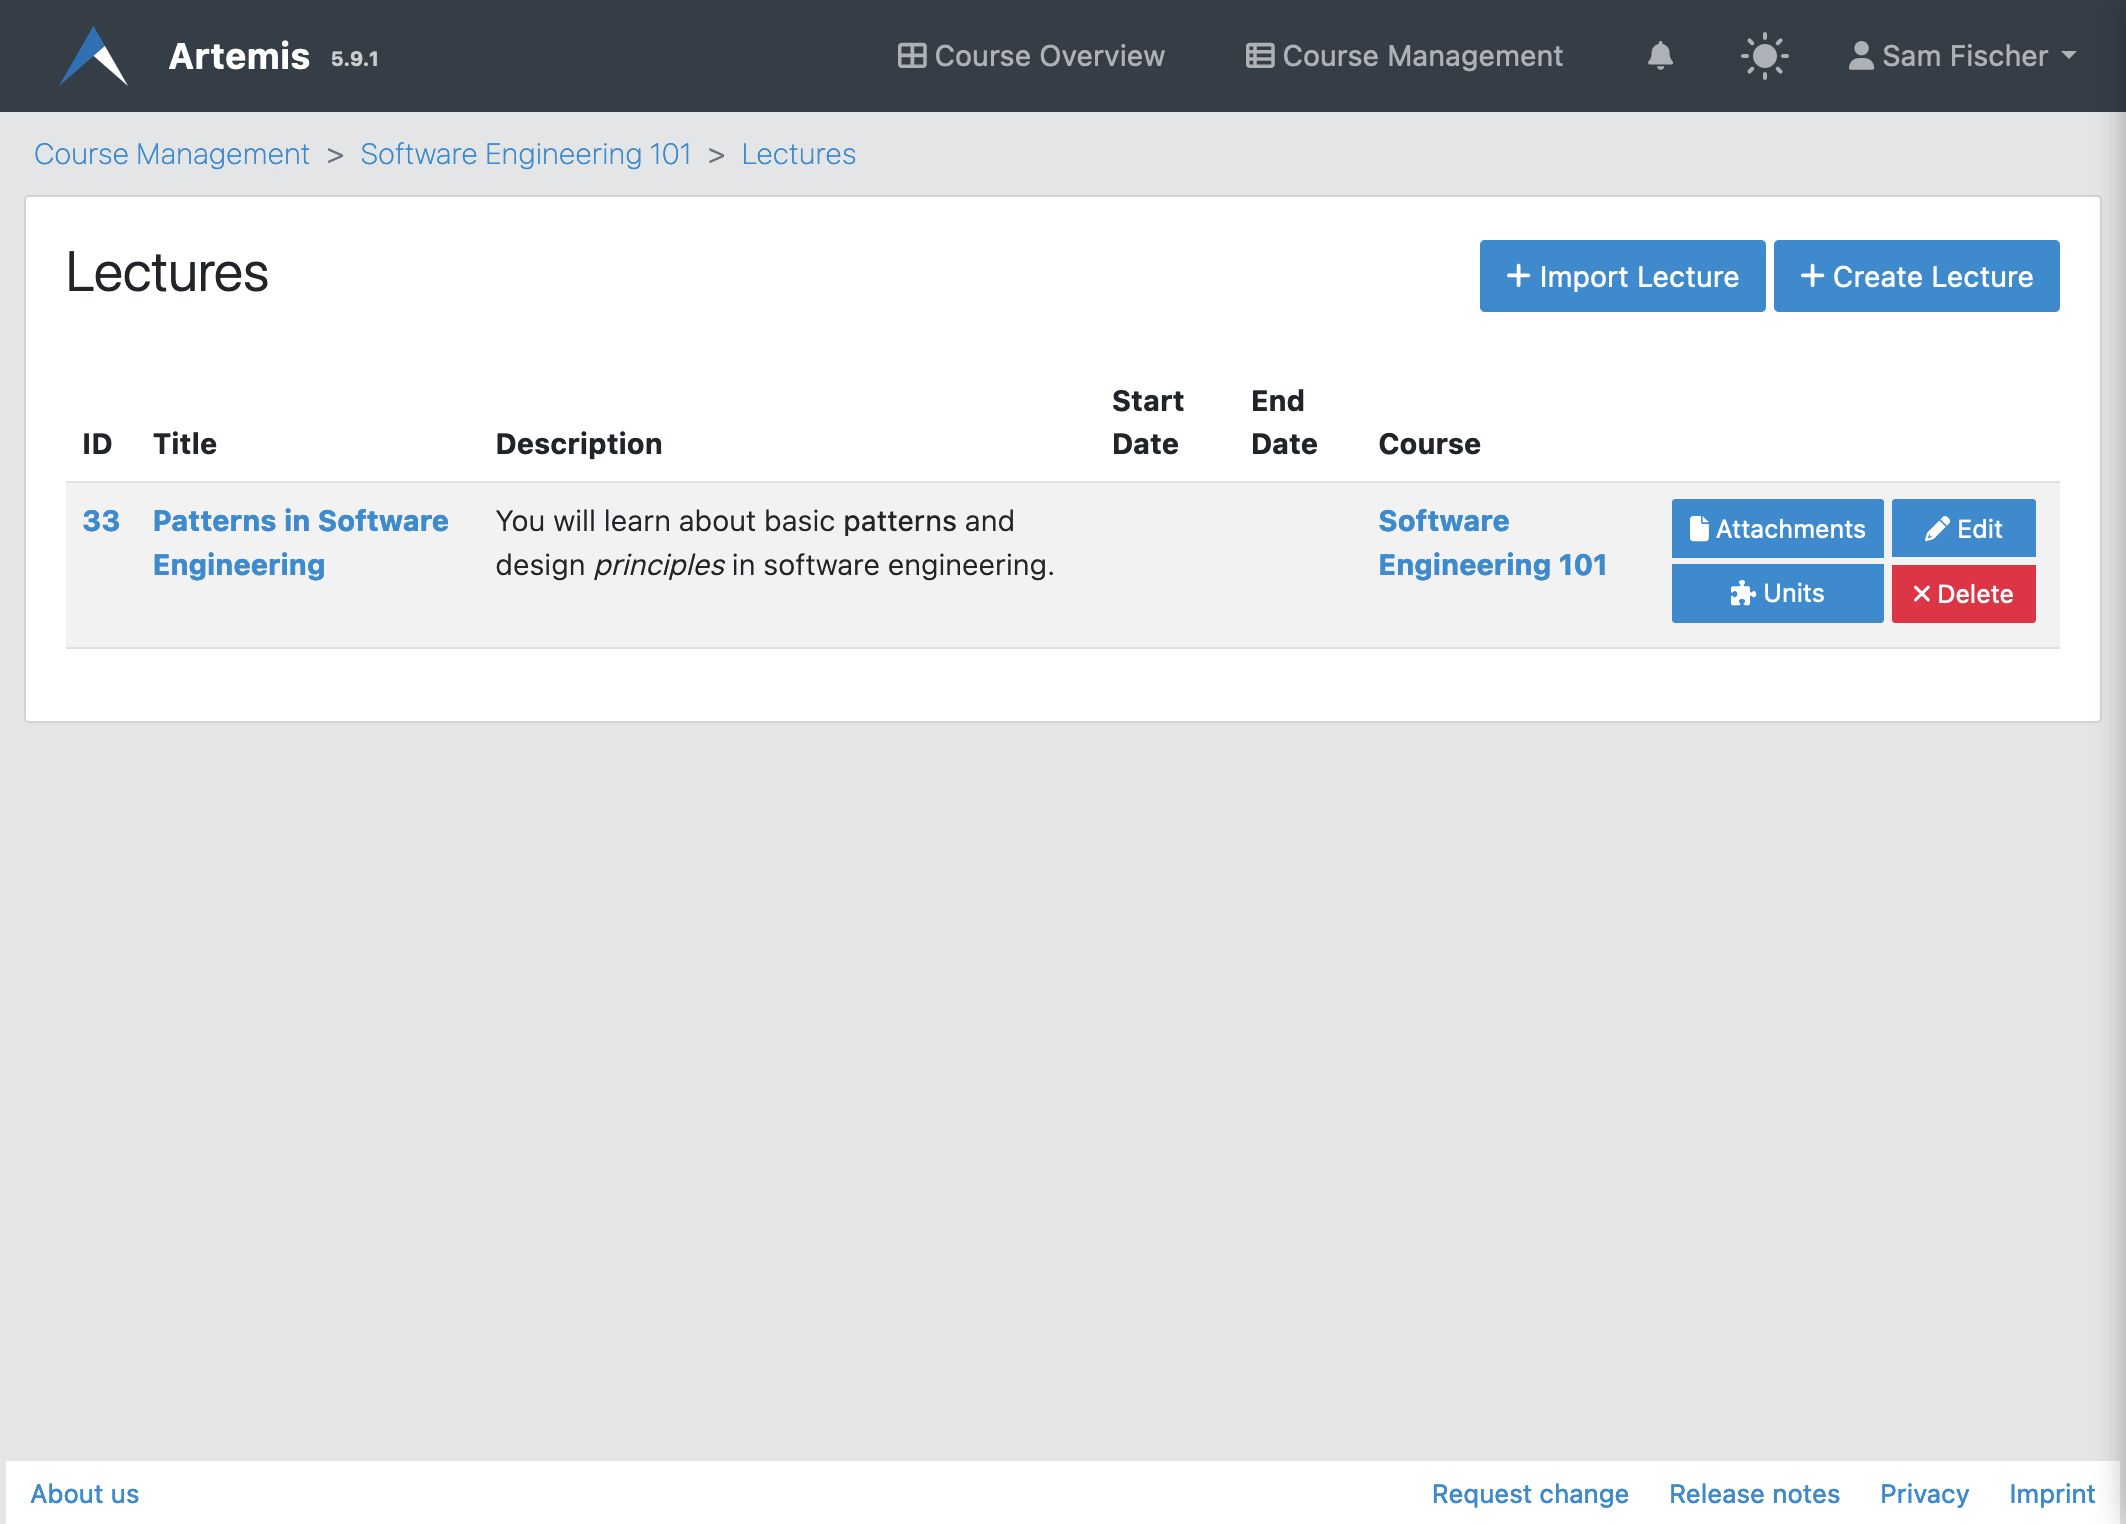Open the Patterns in Software Engineering title link
The width and height of the screenshot is (2126, 1524).
300,542
